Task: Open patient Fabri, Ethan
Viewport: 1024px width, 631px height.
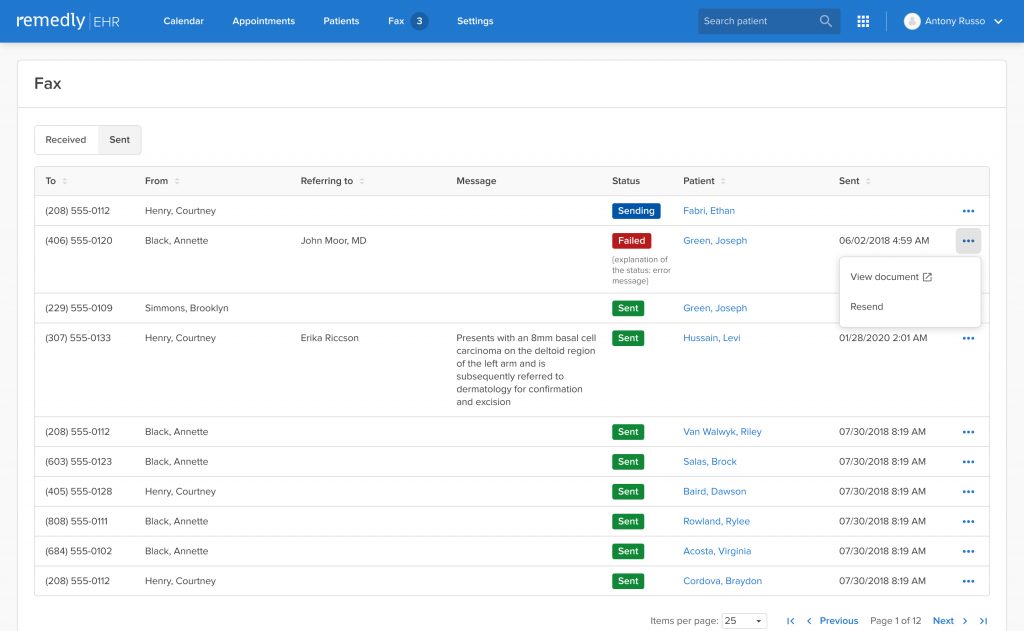Action: coord(709,211)
